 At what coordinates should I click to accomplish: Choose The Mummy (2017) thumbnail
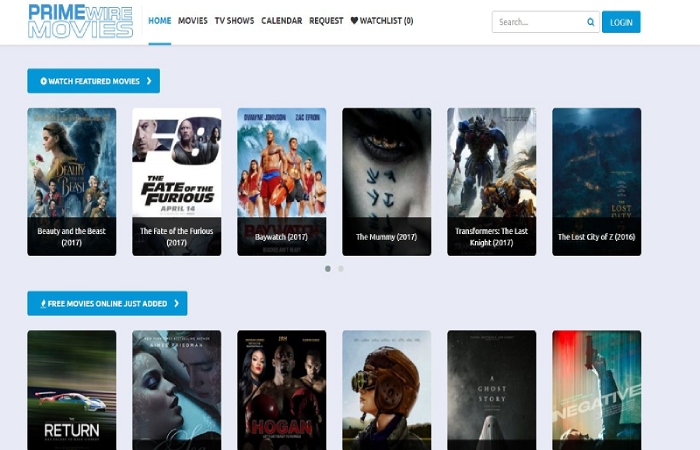tap(387, 181)
